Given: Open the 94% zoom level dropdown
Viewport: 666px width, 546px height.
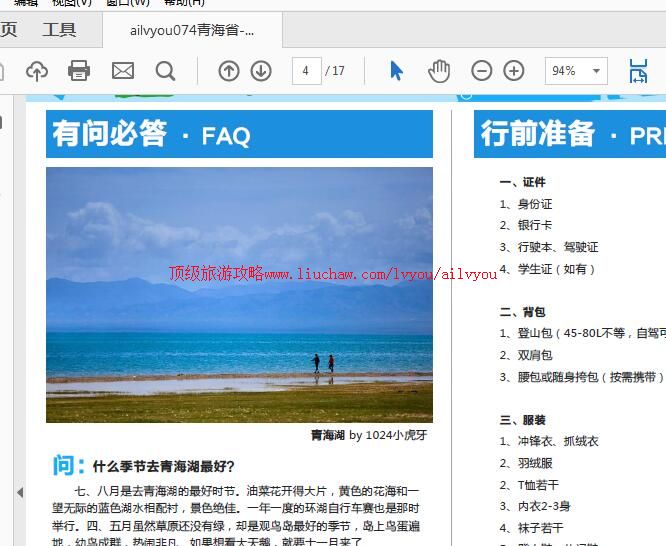Looking at the screenshot, I should pos(576,71).
